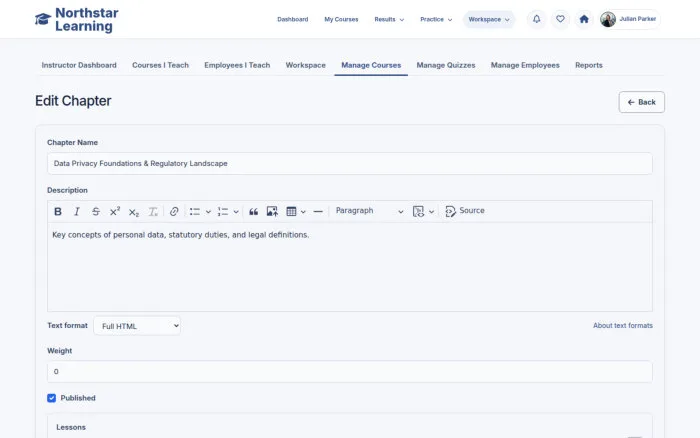Apply italic formatting in the editor
Screen dimensions: 700x438
(x=77, y=211)
